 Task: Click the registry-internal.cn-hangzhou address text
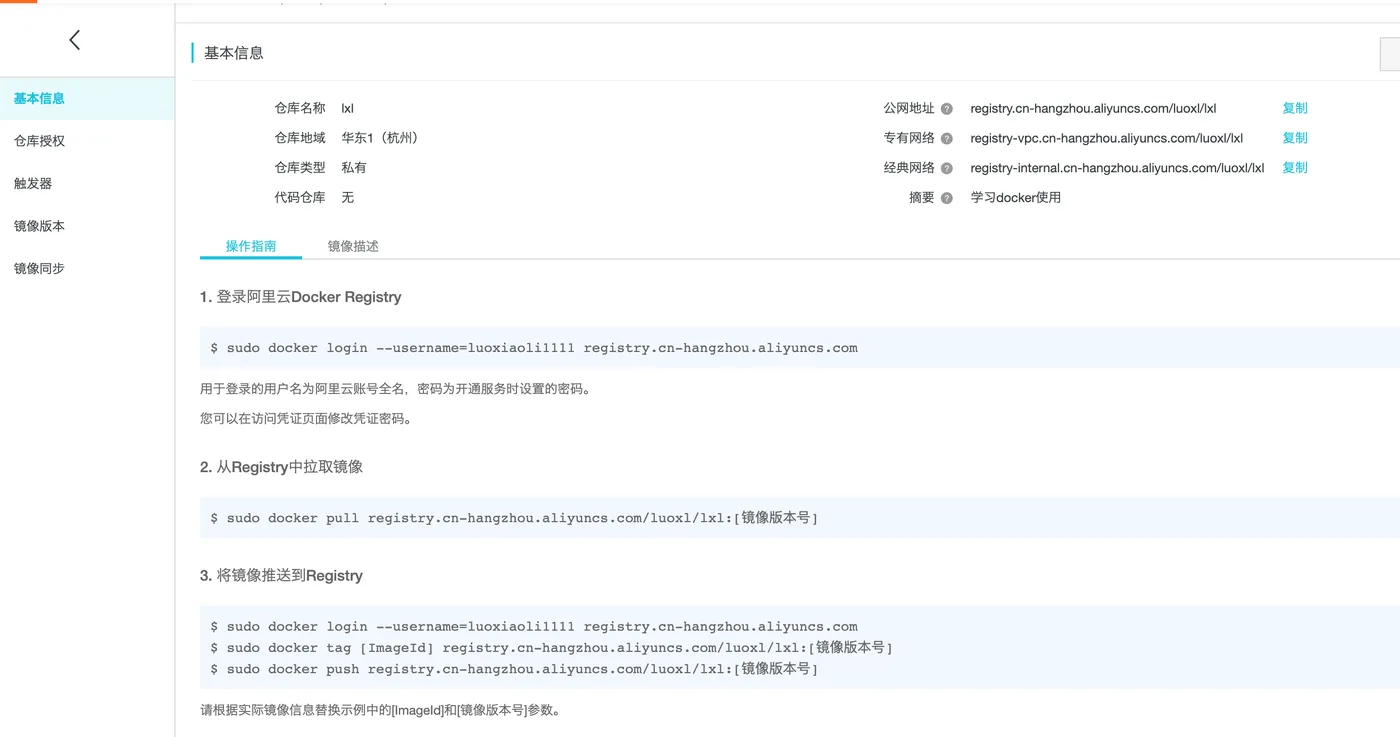click(x=1117, y=168)
